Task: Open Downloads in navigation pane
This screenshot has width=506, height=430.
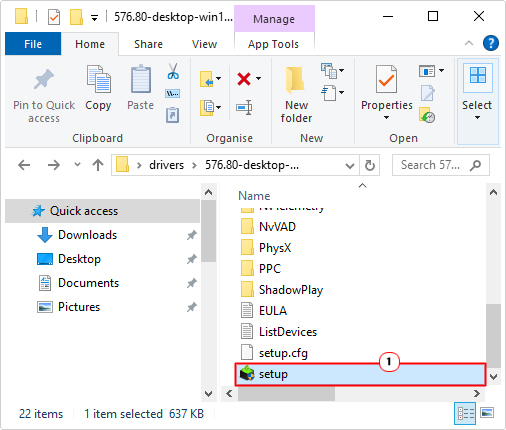Action: [87, 235]
